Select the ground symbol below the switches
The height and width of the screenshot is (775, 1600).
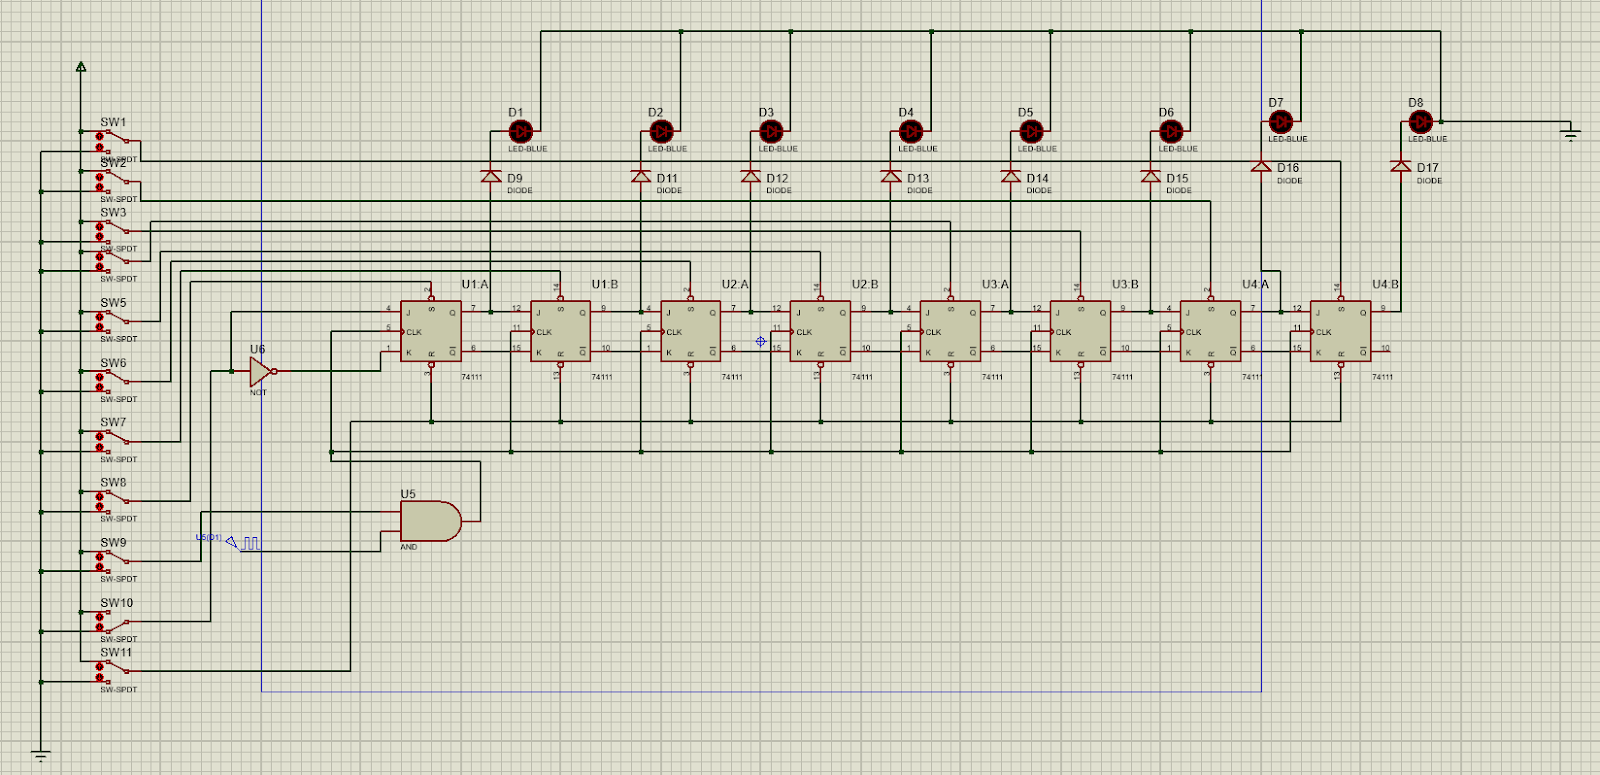pyautogui.click(x=41, y=756)
